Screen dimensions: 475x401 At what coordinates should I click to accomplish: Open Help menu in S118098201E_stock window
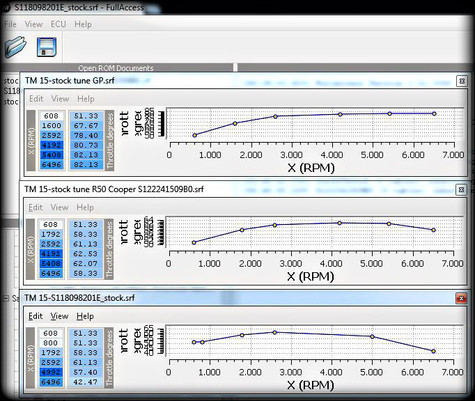coord(85,316)
